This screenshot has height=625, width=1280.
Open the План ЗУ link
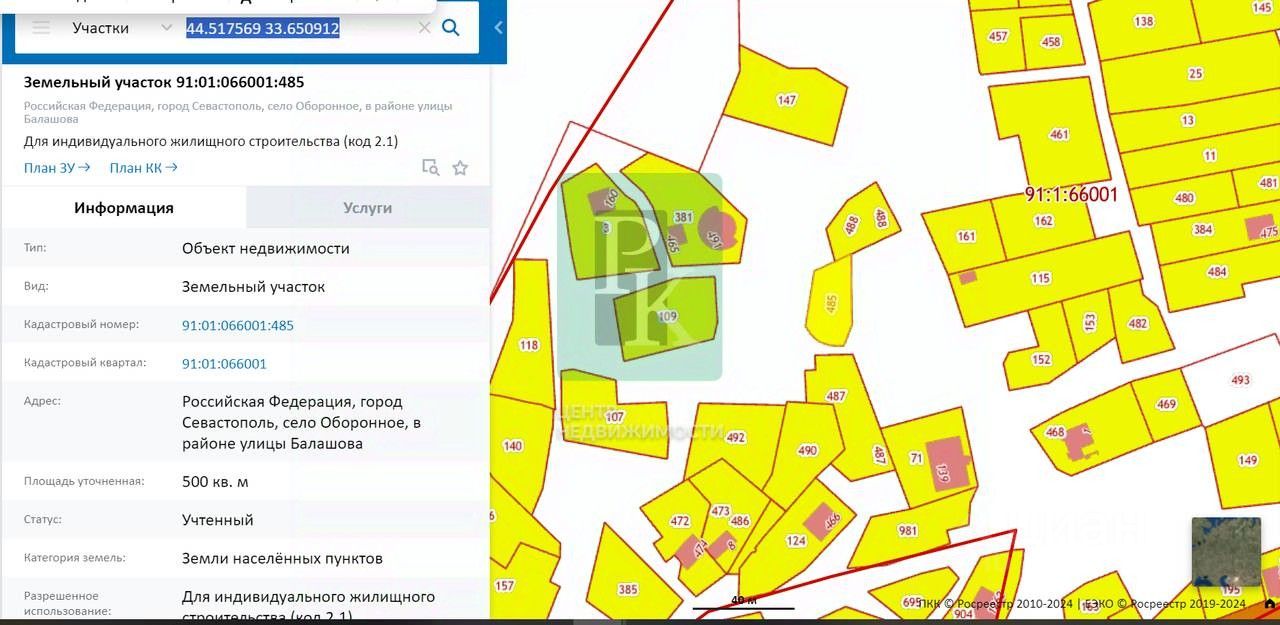pyautogui.click(x=57, y=168)
